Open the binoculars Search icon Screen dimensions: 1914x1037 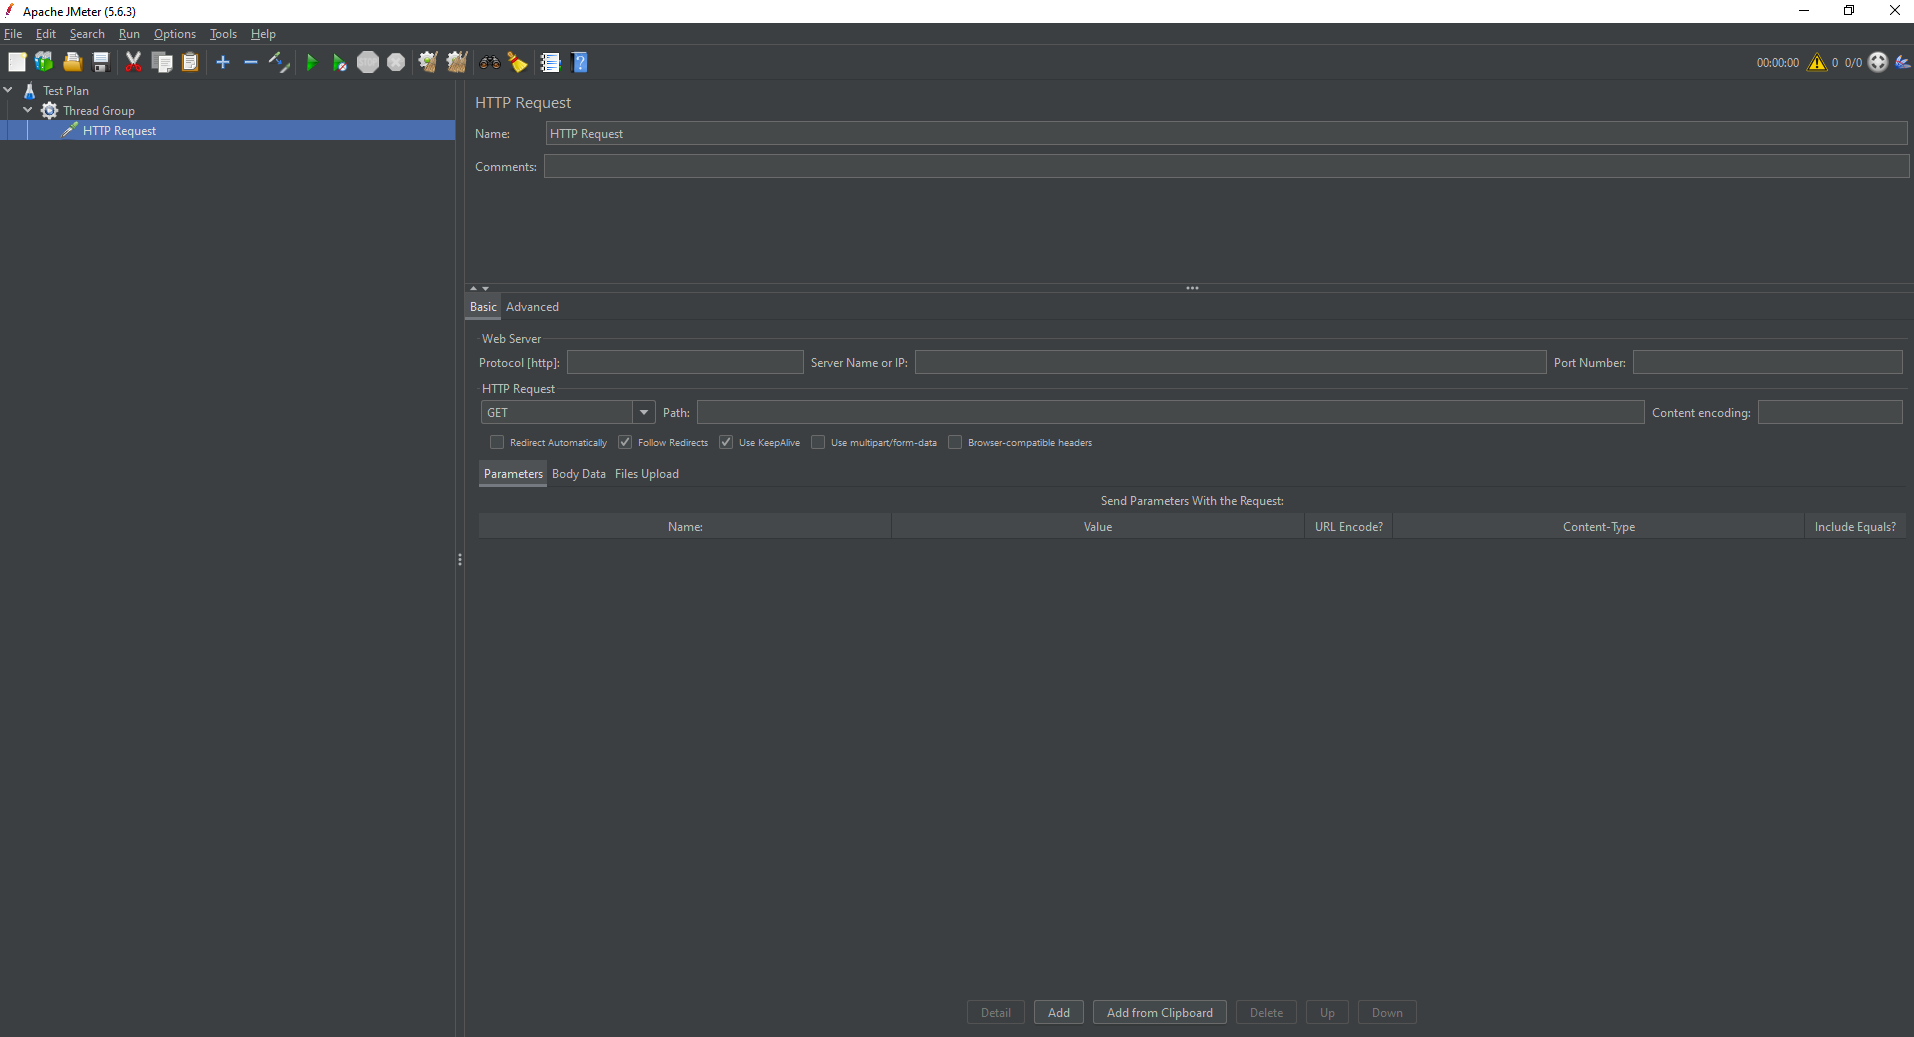[489, 63]
